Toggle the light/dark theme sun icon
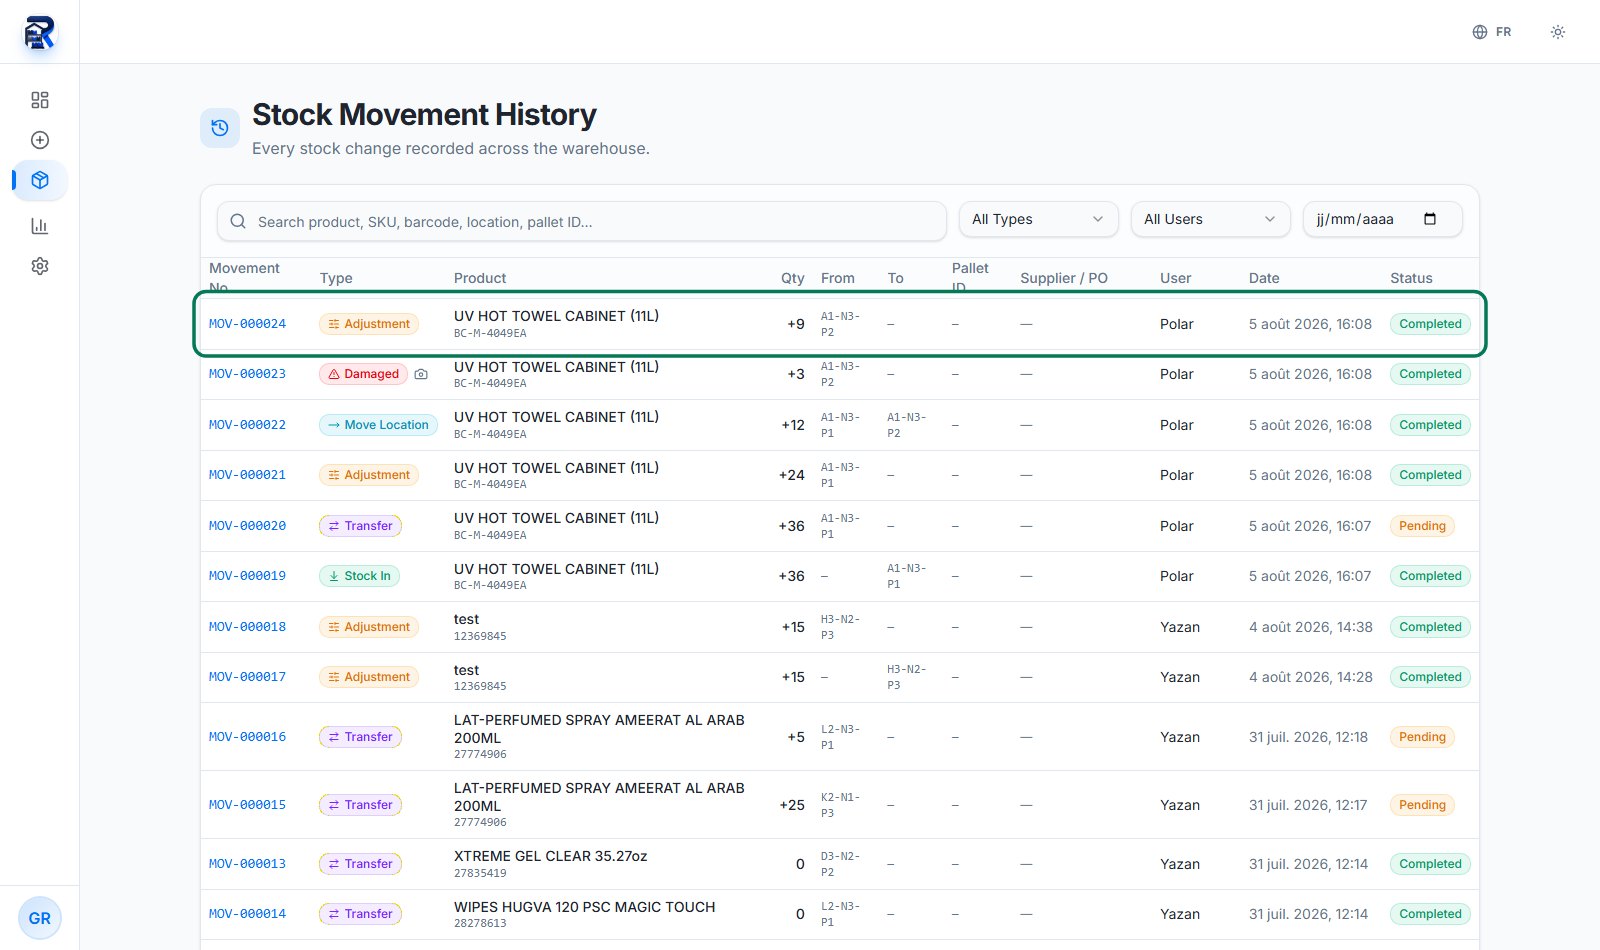The width and height of the screenshot is (1600, 950). pyautogui.click(x=1558, y=32)
